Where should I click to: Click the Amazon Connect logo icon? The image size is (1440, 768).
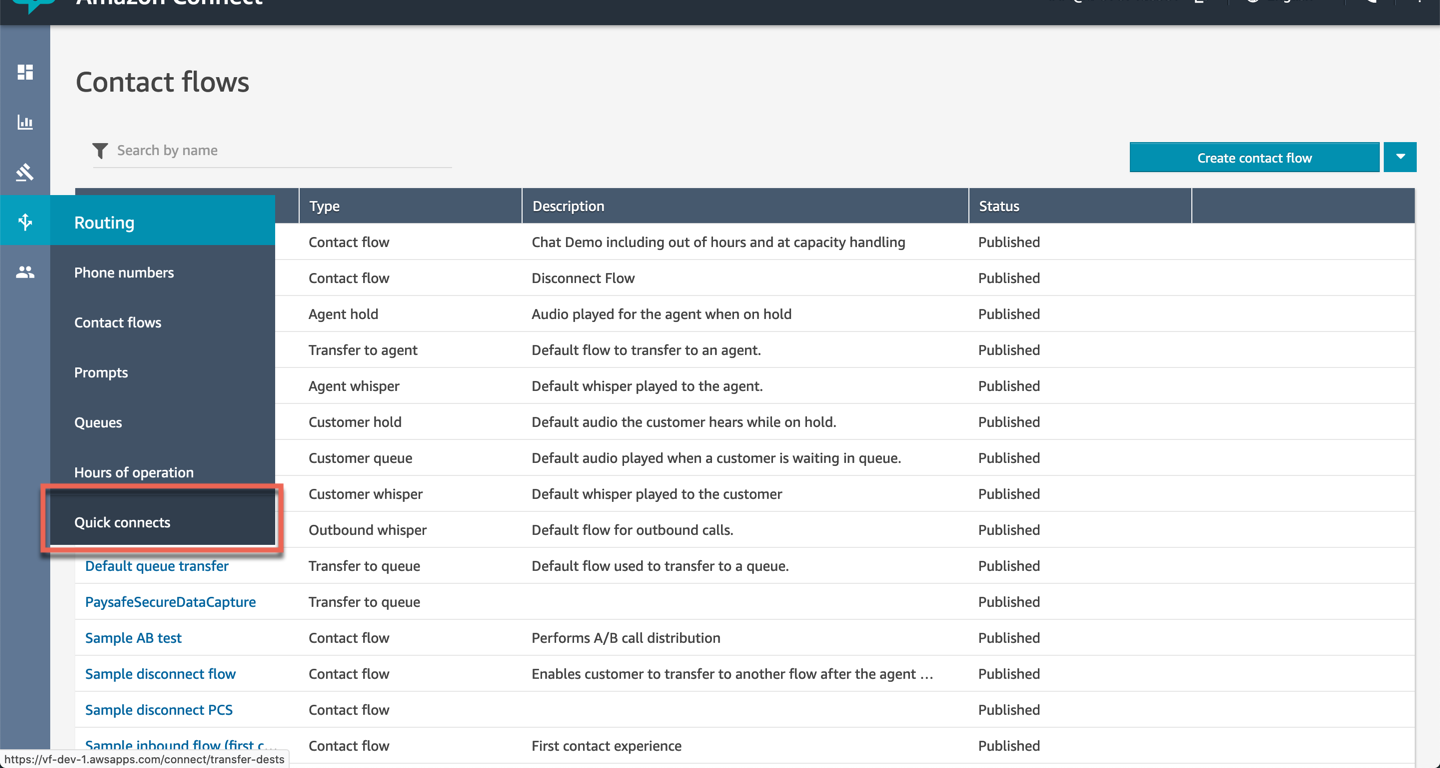(x=35, y=5)
